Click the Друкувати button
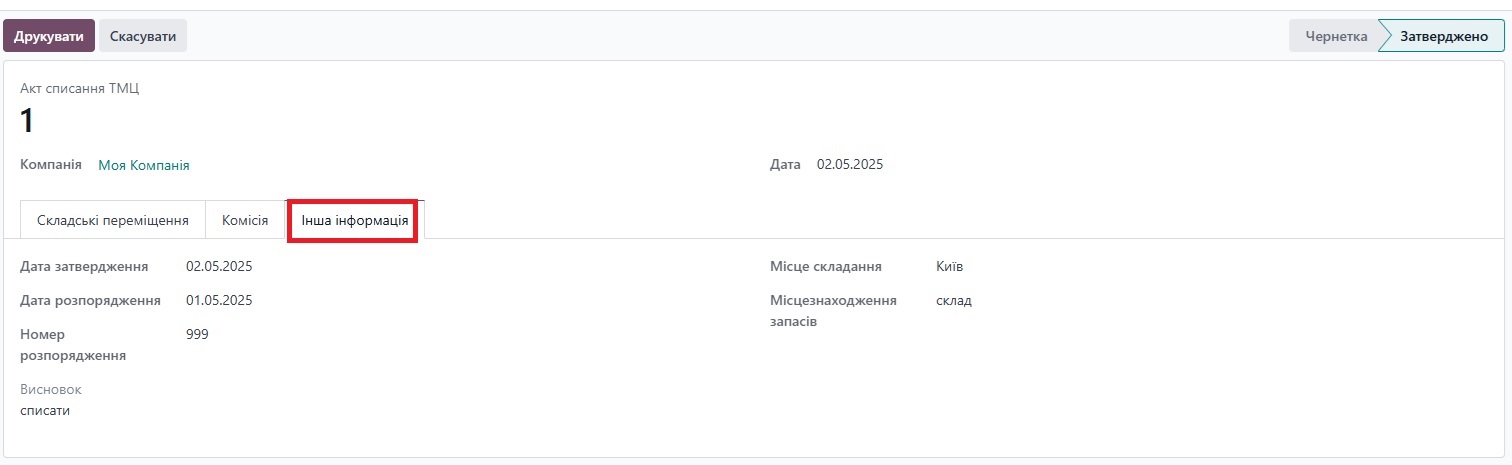This screenshot has height=465, width=1512. click(49, 36)
